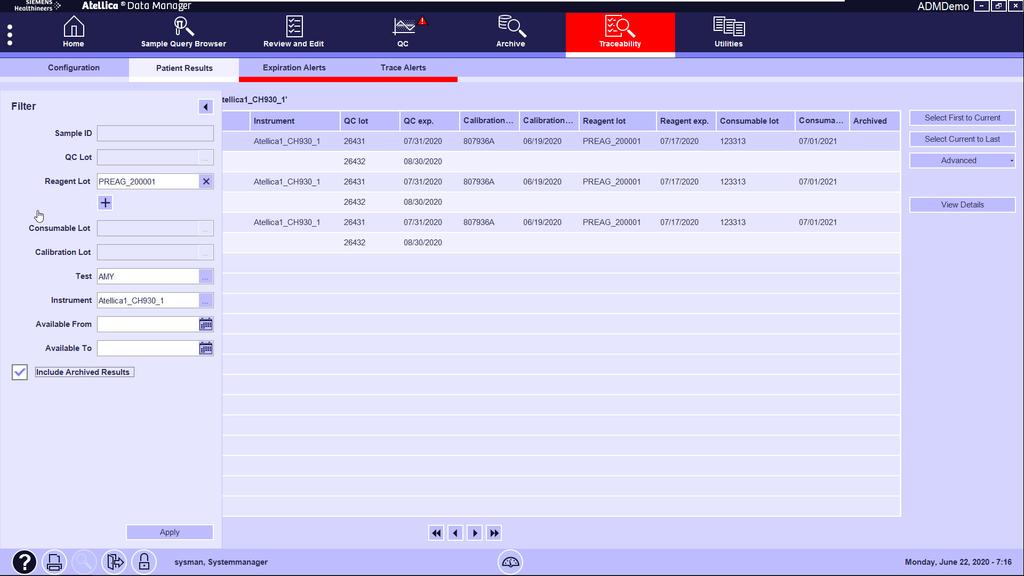
Task: Open Available From calendar picker
Action: point(206,324)
